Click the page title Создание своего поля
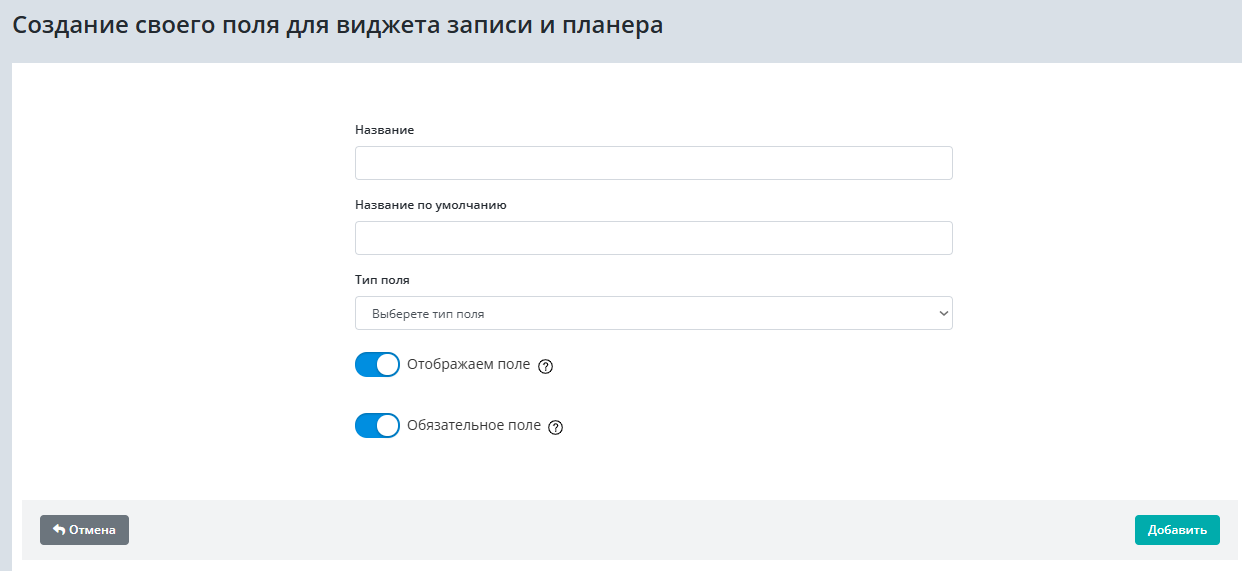 337,26
